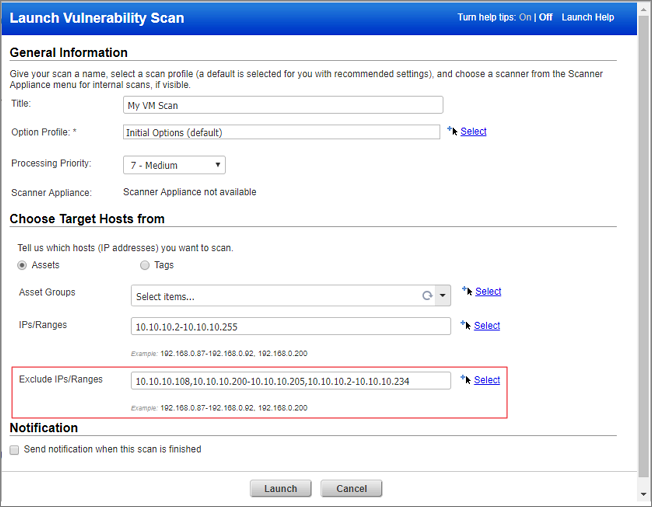
Task: Click the vertical scrollbar thumb
Action: [x=644, y=246]
